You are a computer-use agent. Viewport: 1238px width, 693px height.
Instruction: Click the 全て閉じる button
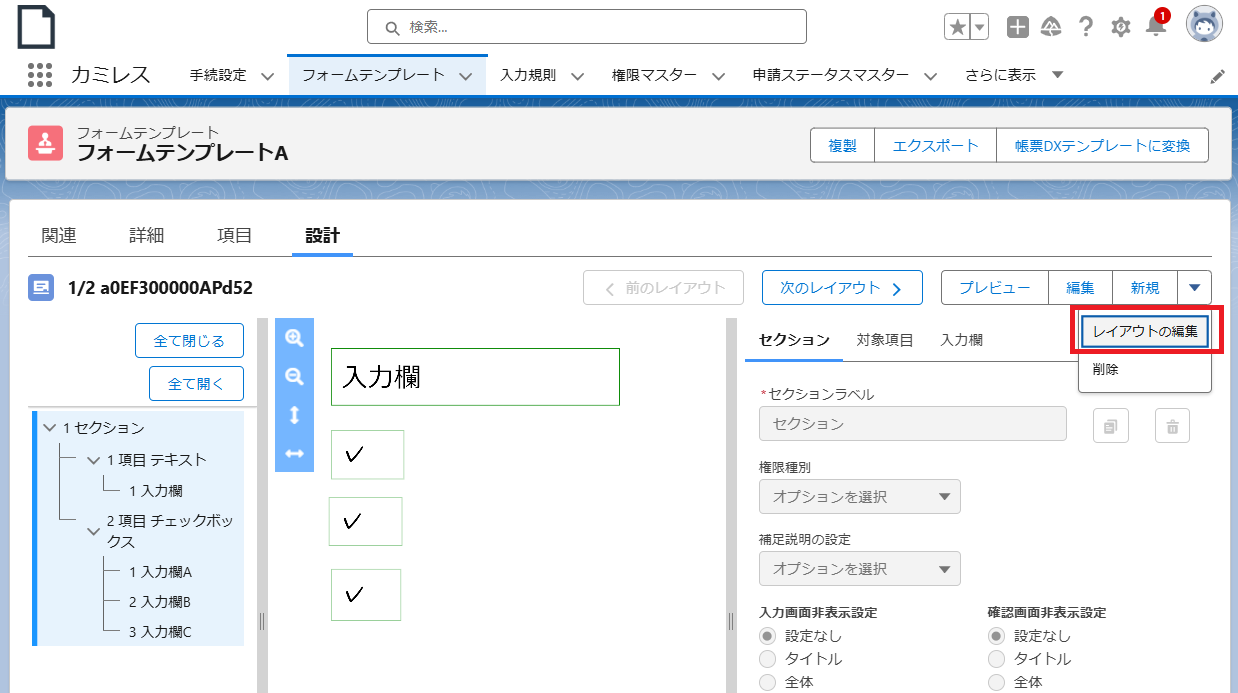tap(189, 341)
